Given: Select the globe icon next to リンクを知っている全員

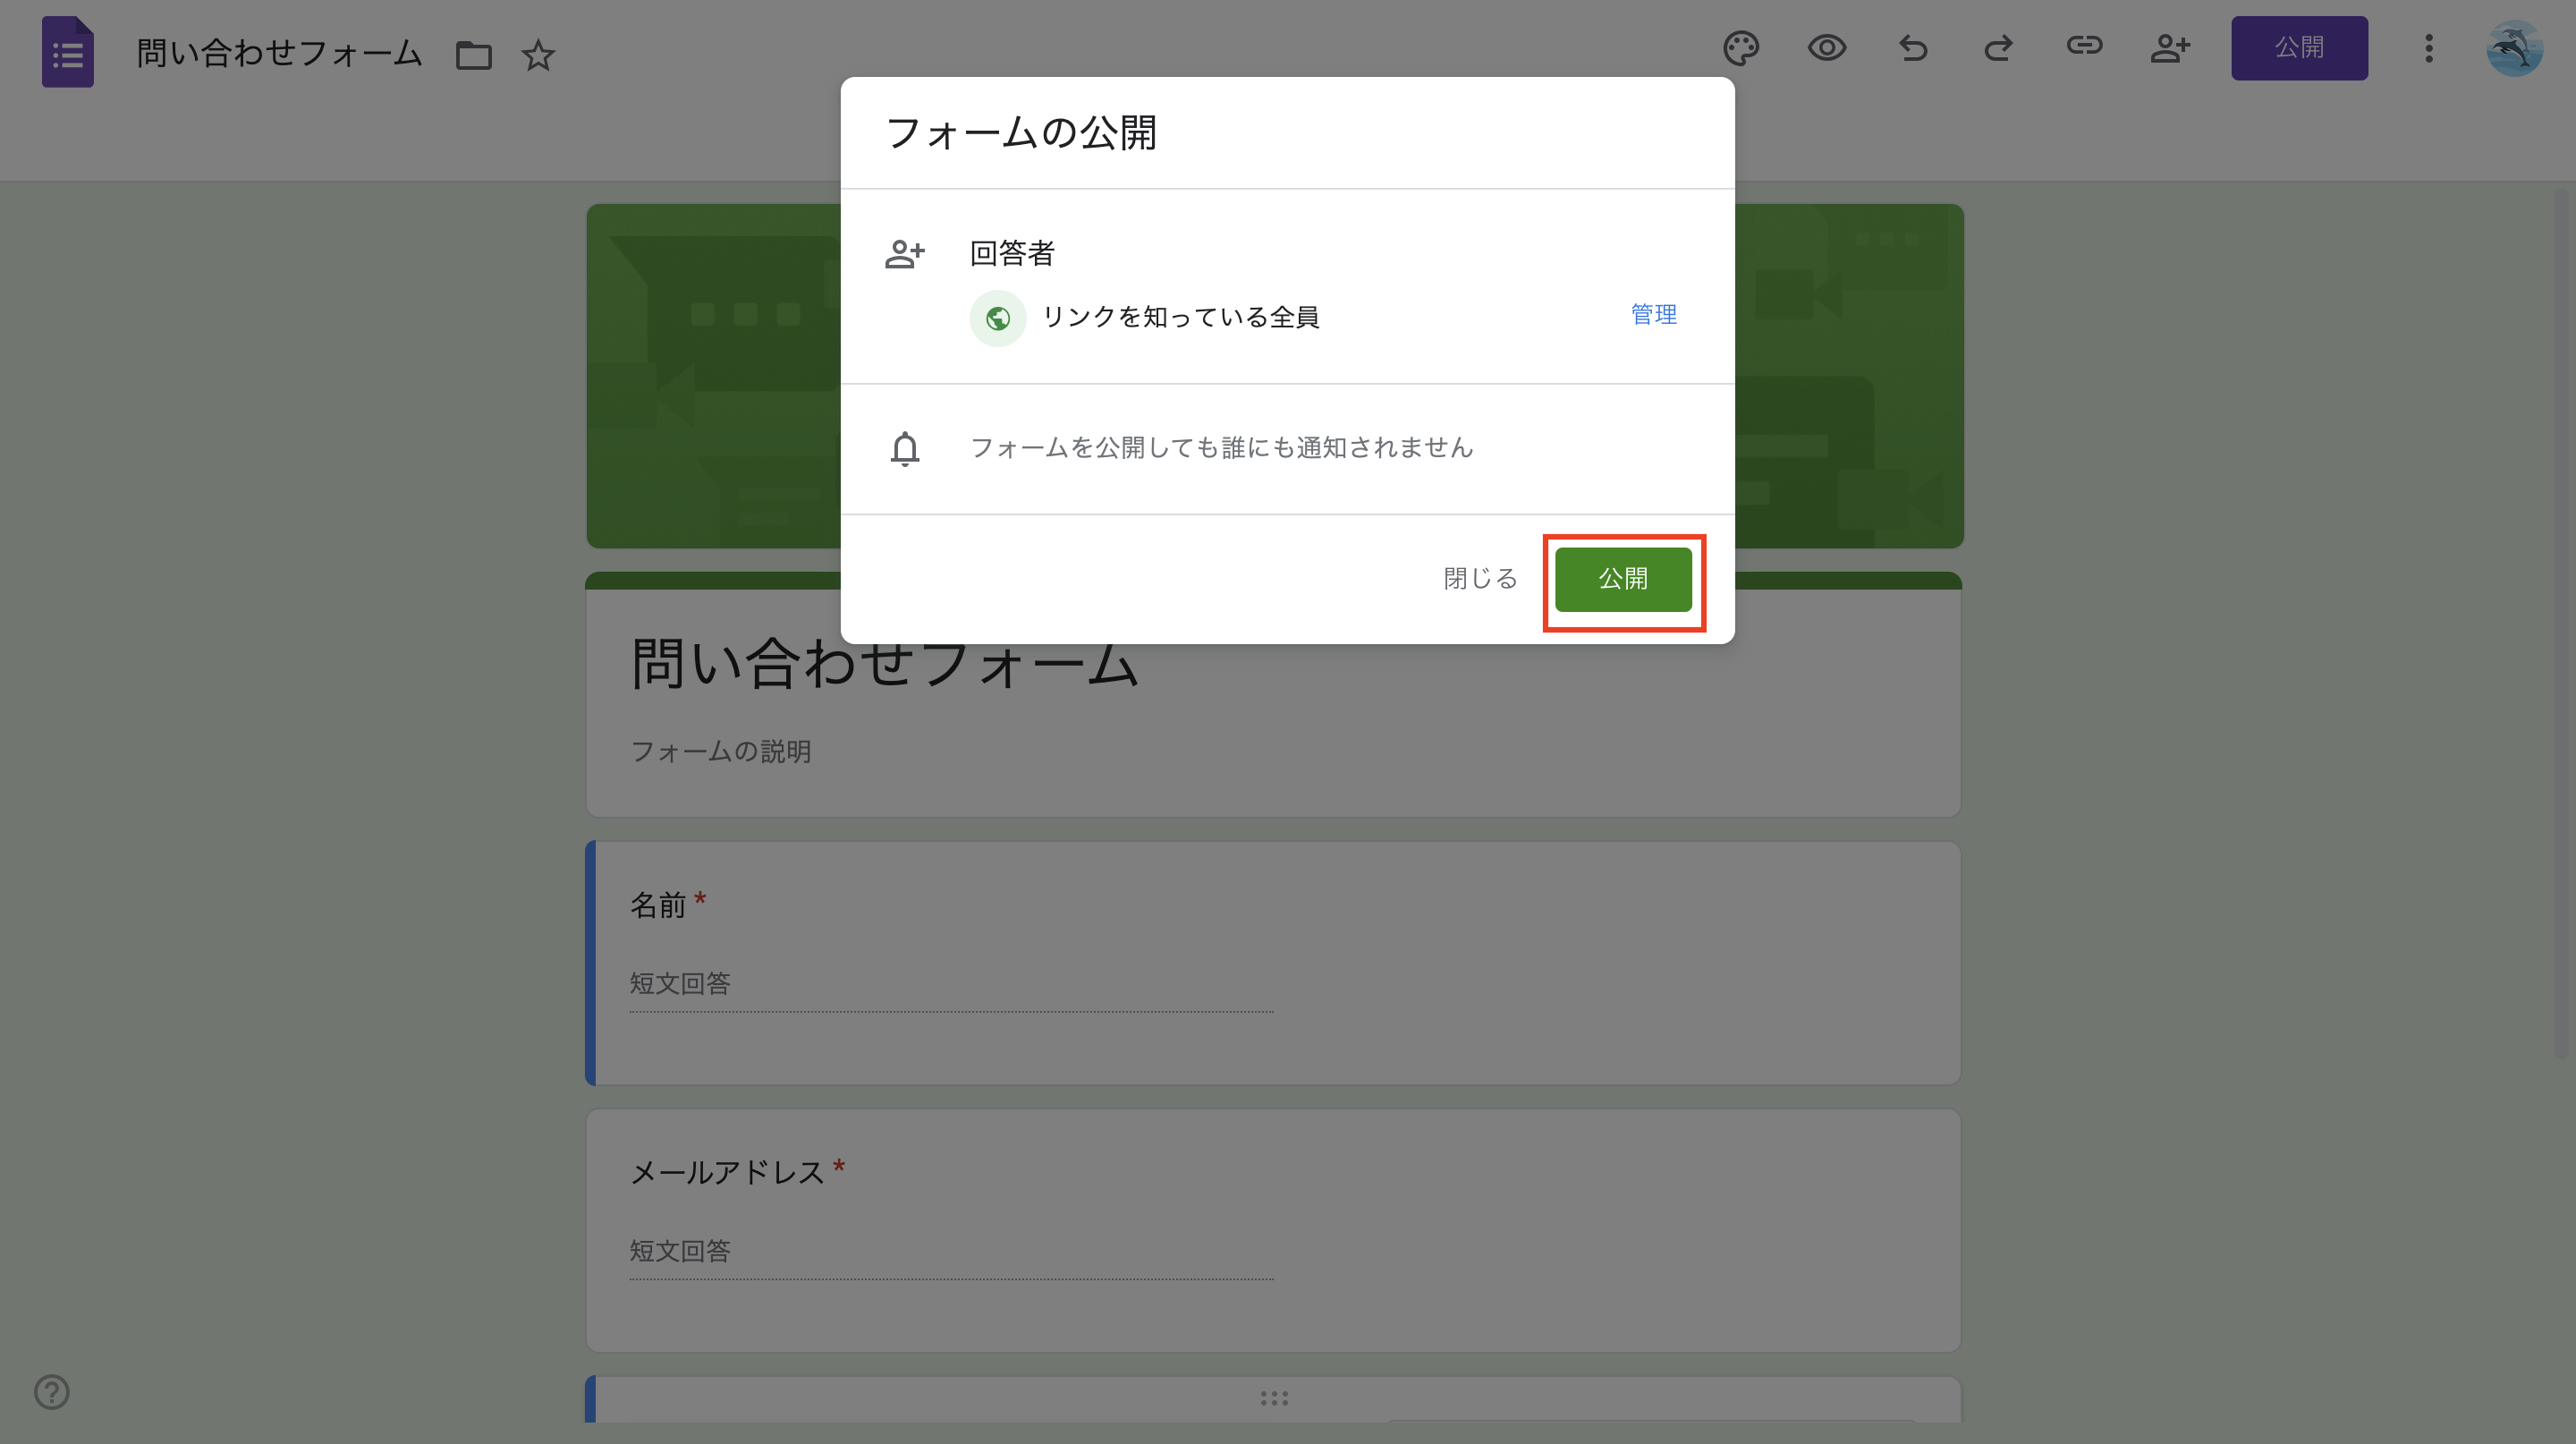Looking at the screenshot, I should [x=997, y=318].
